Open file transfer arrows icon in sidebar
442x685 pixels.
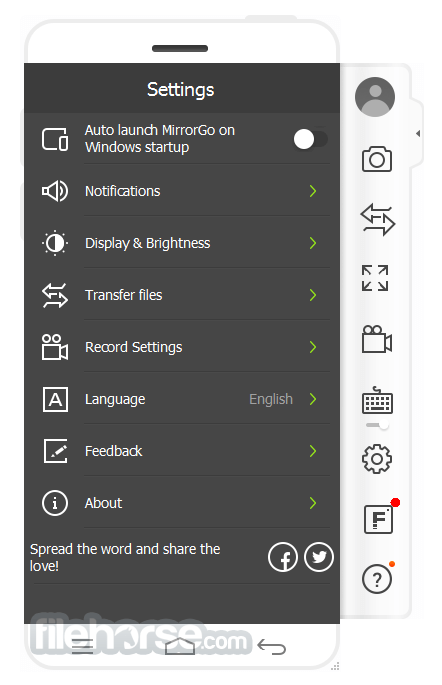377,219
